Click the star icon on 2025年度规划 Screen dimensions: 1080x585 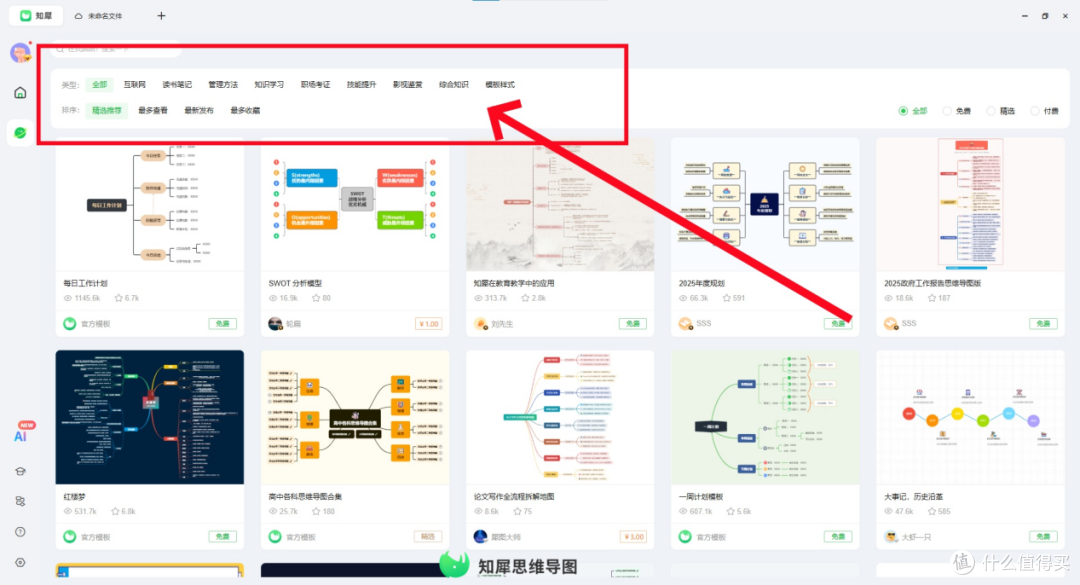[x=727, y=298]
